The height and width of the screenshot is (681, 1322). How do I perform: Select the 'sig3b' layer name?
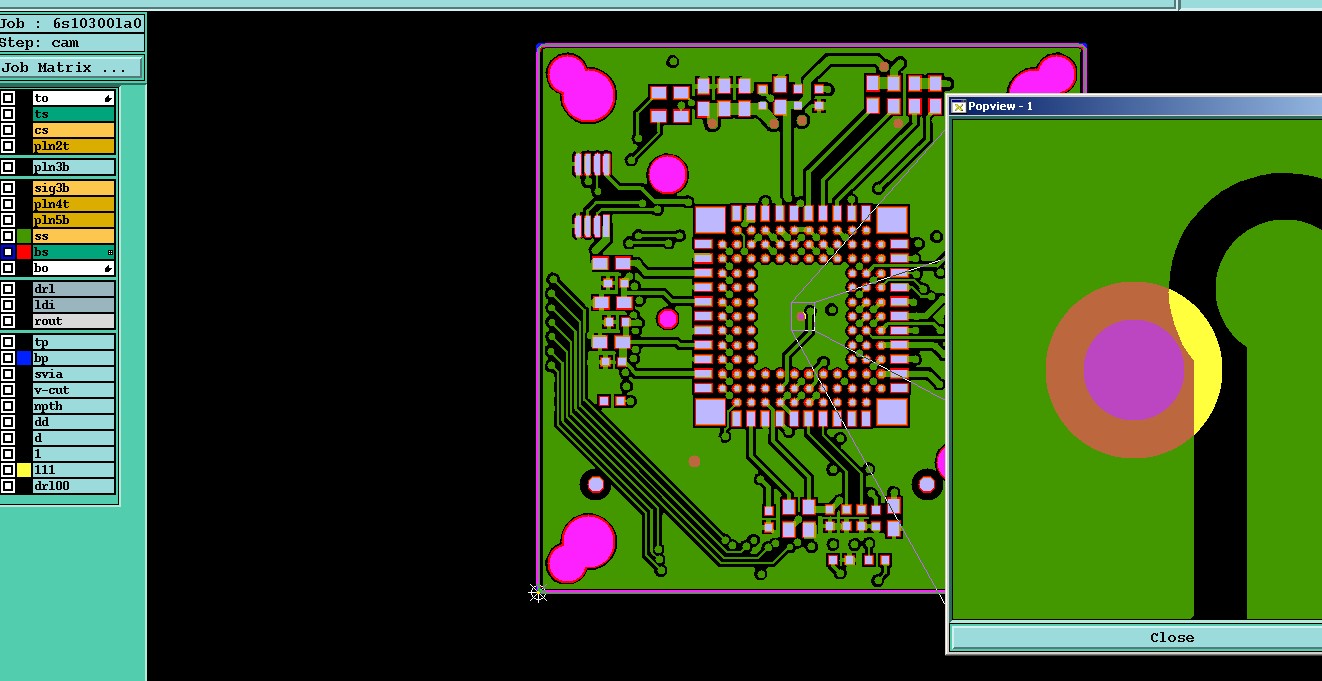pos(74,188)
